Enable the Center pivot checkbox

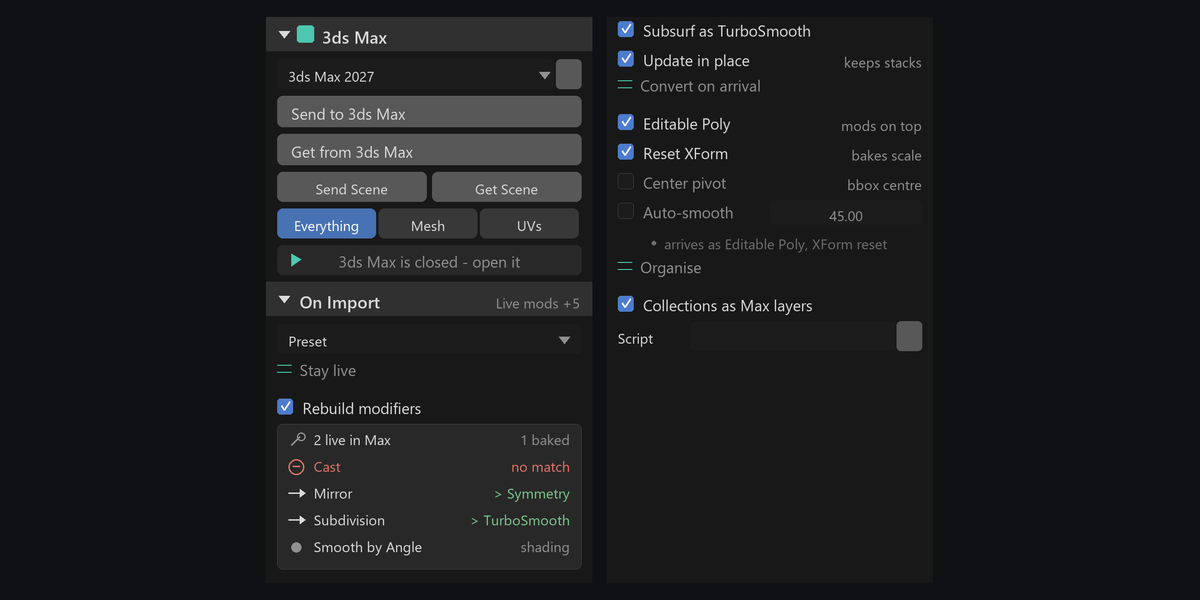(x=626, y=182)
